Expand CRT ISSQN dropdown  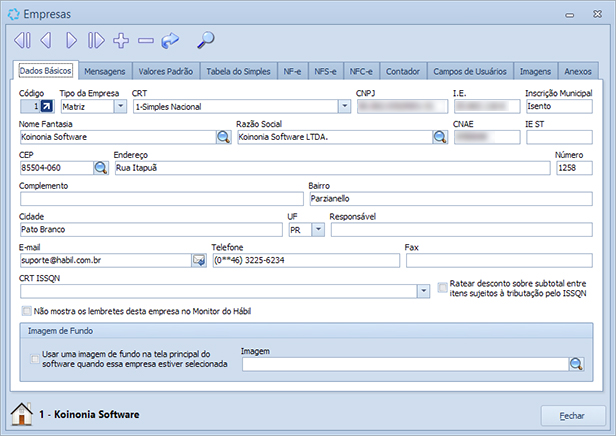(x=423, y=291)
